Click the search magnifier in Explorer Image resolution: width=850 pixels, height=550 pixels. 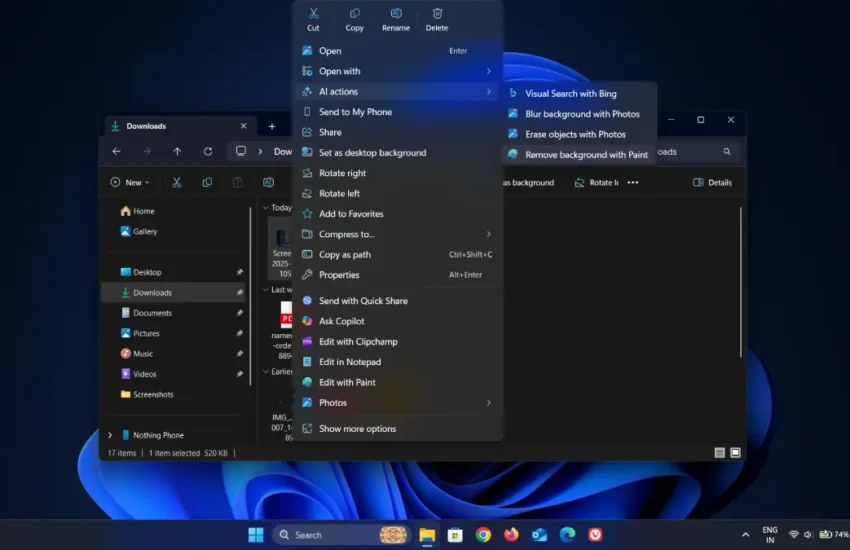[727, 152]
